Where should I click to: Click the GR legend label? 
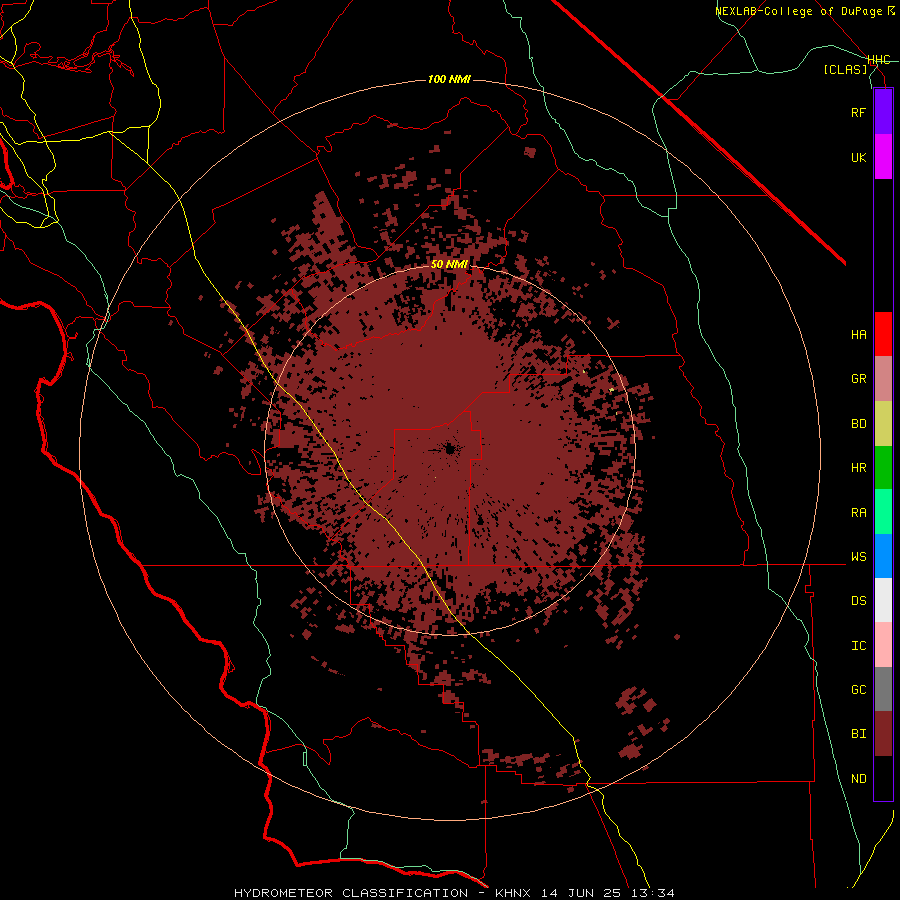pyautogui.click(x=858, y=379)
